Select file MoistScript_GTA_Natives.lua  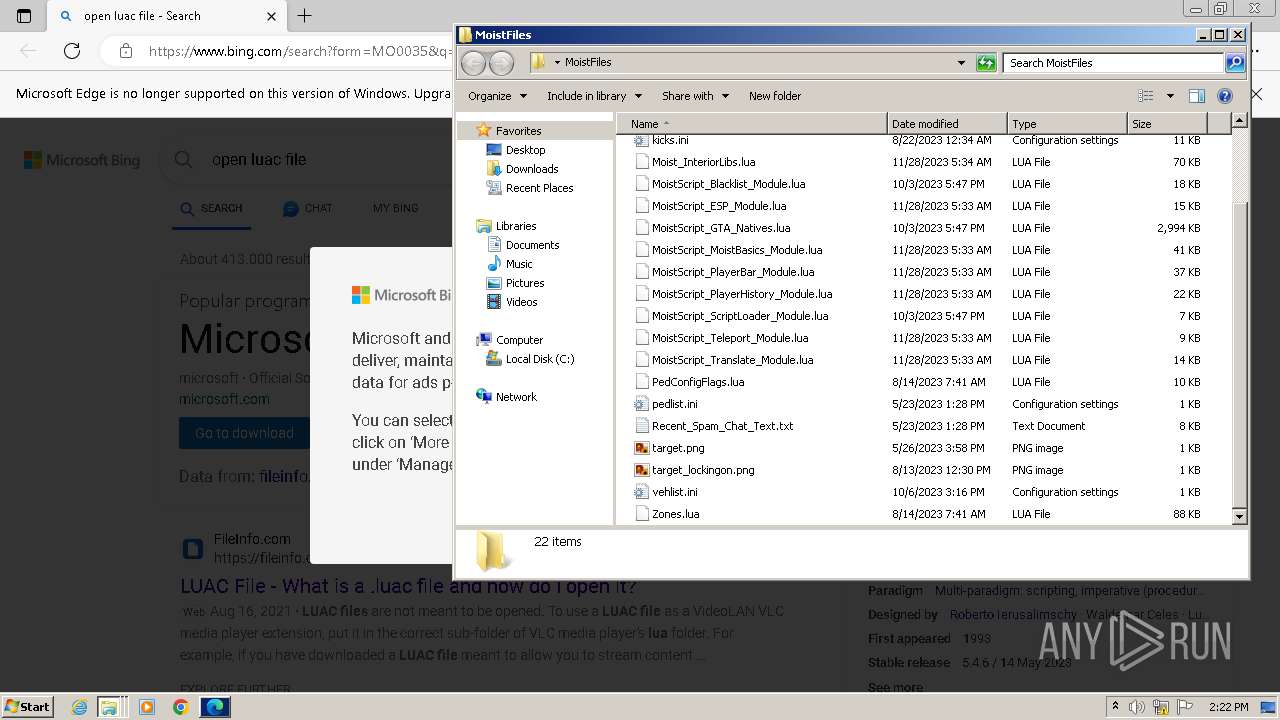pyautogui.click(x=721, y=228)
